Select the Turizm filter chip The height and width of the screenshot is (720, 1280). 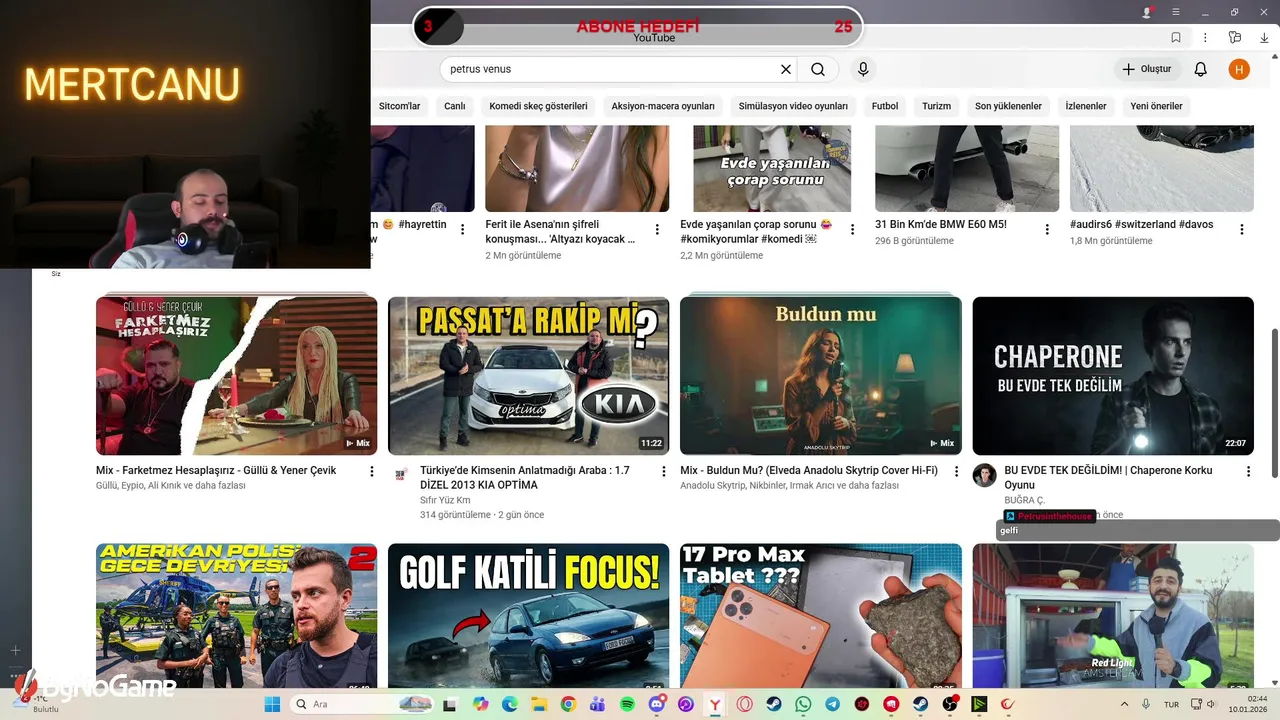pyautogui.click(x=937, y=106)
